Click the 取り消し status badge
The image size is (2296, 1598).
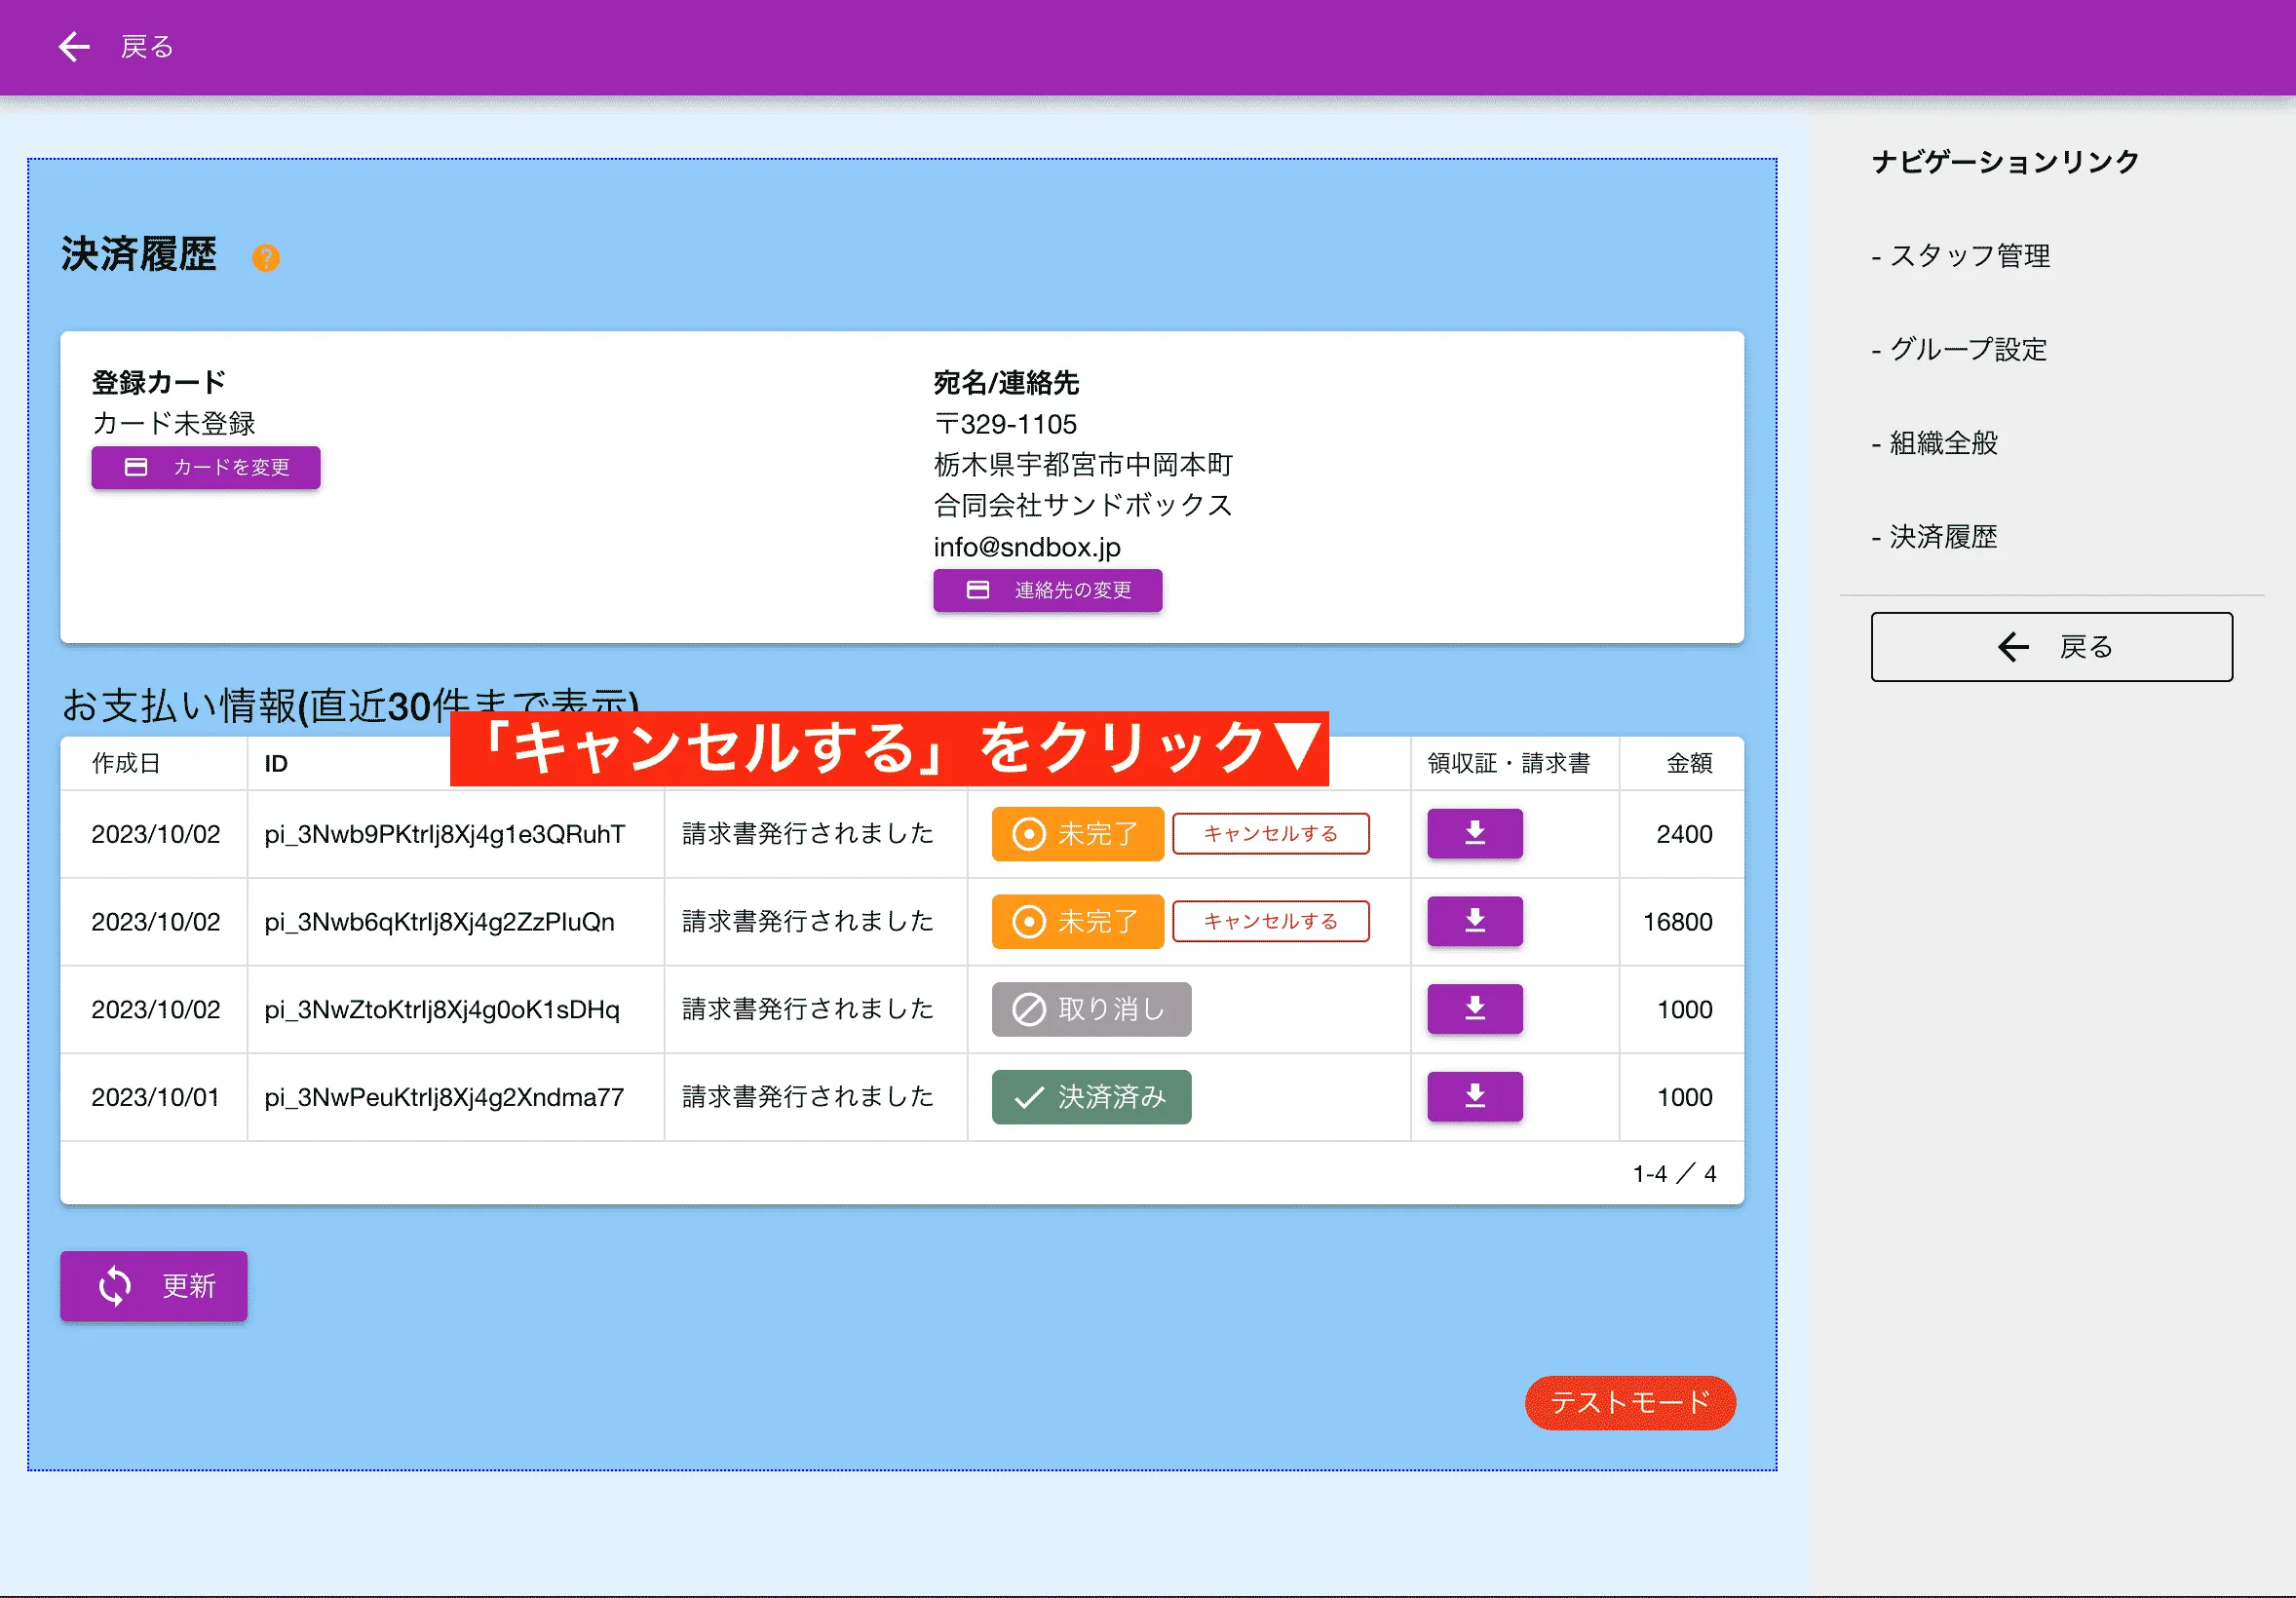click(x=1090, y=1009)
